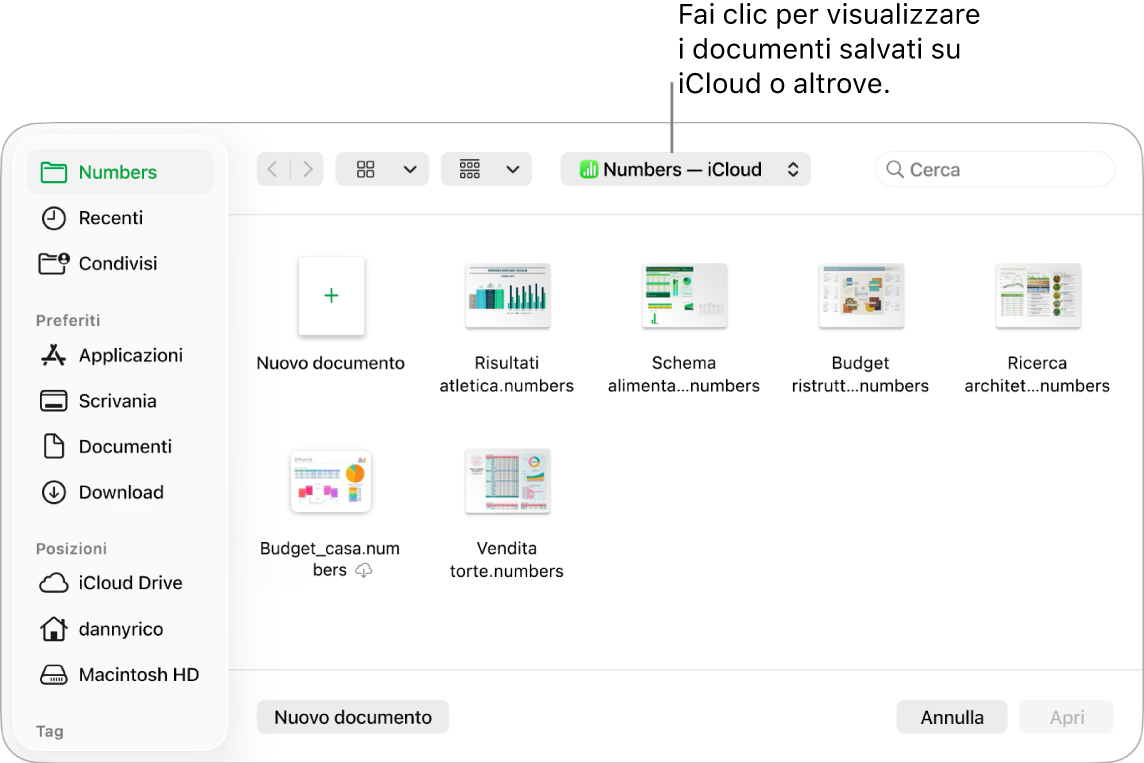Focus the Cerca search field

coord(994,169)
